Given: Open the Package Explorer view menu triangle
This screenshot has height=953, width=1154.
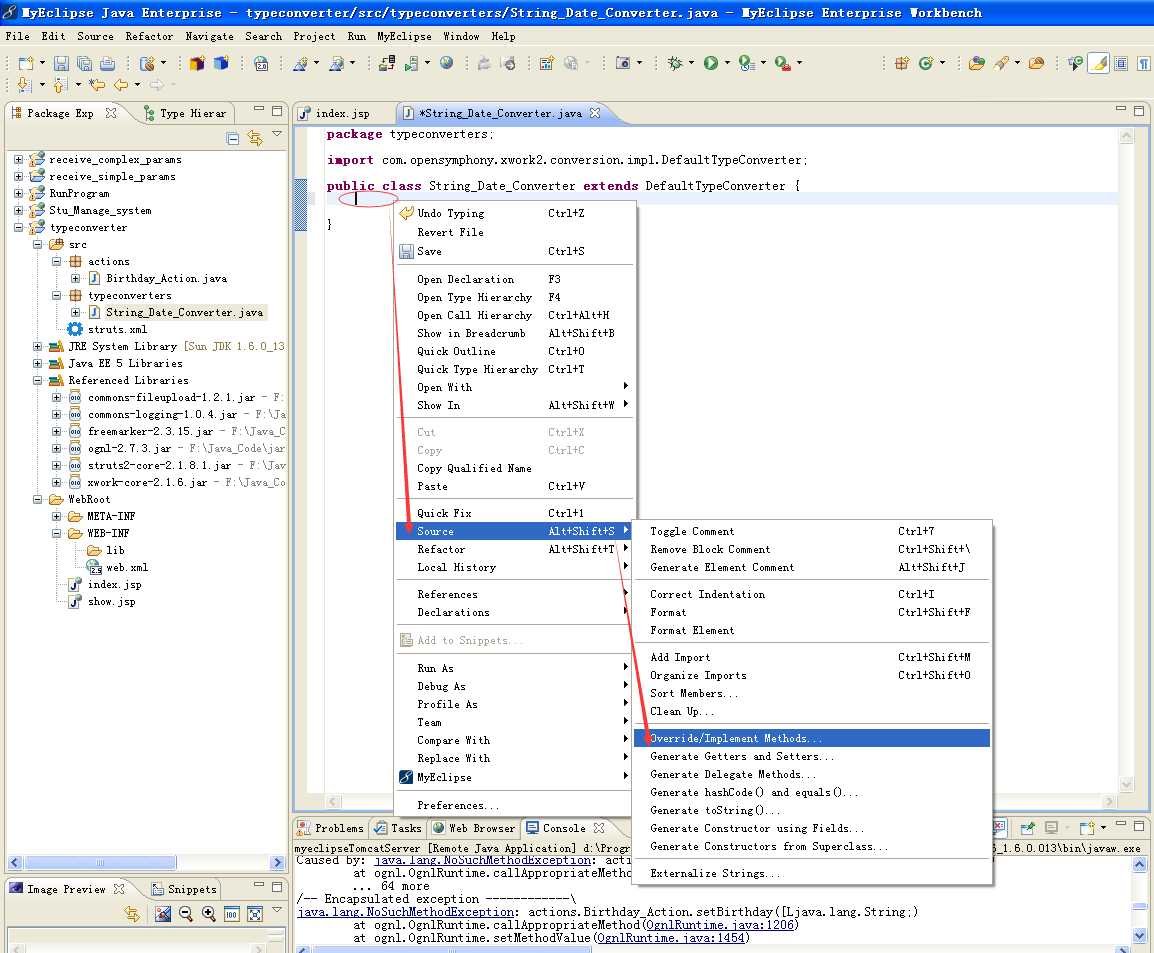Looking at the screenshot, I should click(x=277, y=134).
